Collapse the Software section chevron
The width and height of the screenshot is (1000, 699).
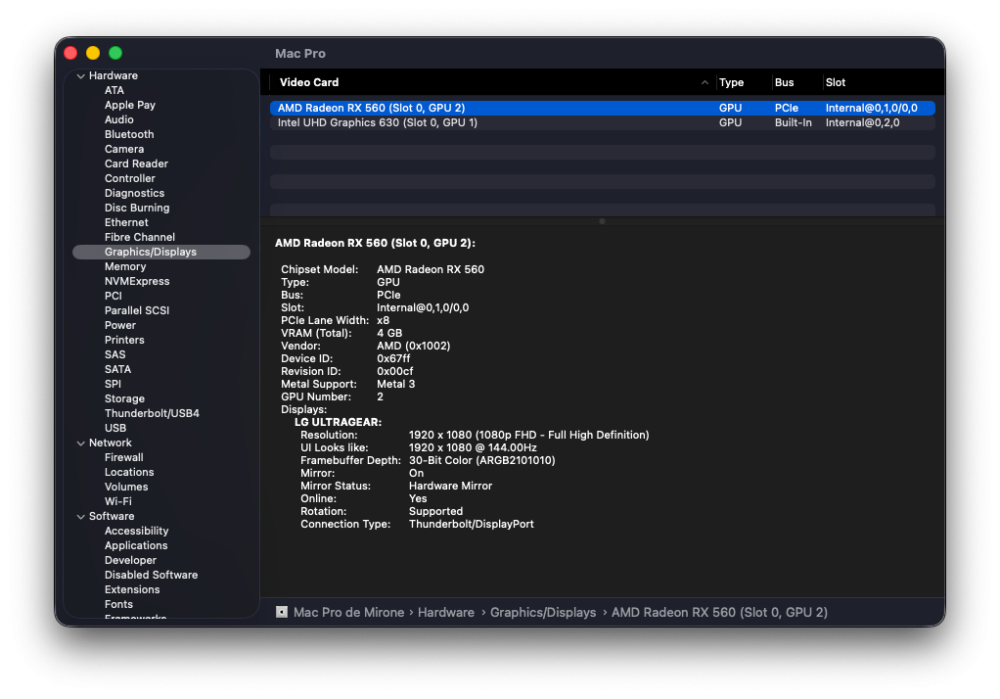pyautogui.click(x=81, y=517)
